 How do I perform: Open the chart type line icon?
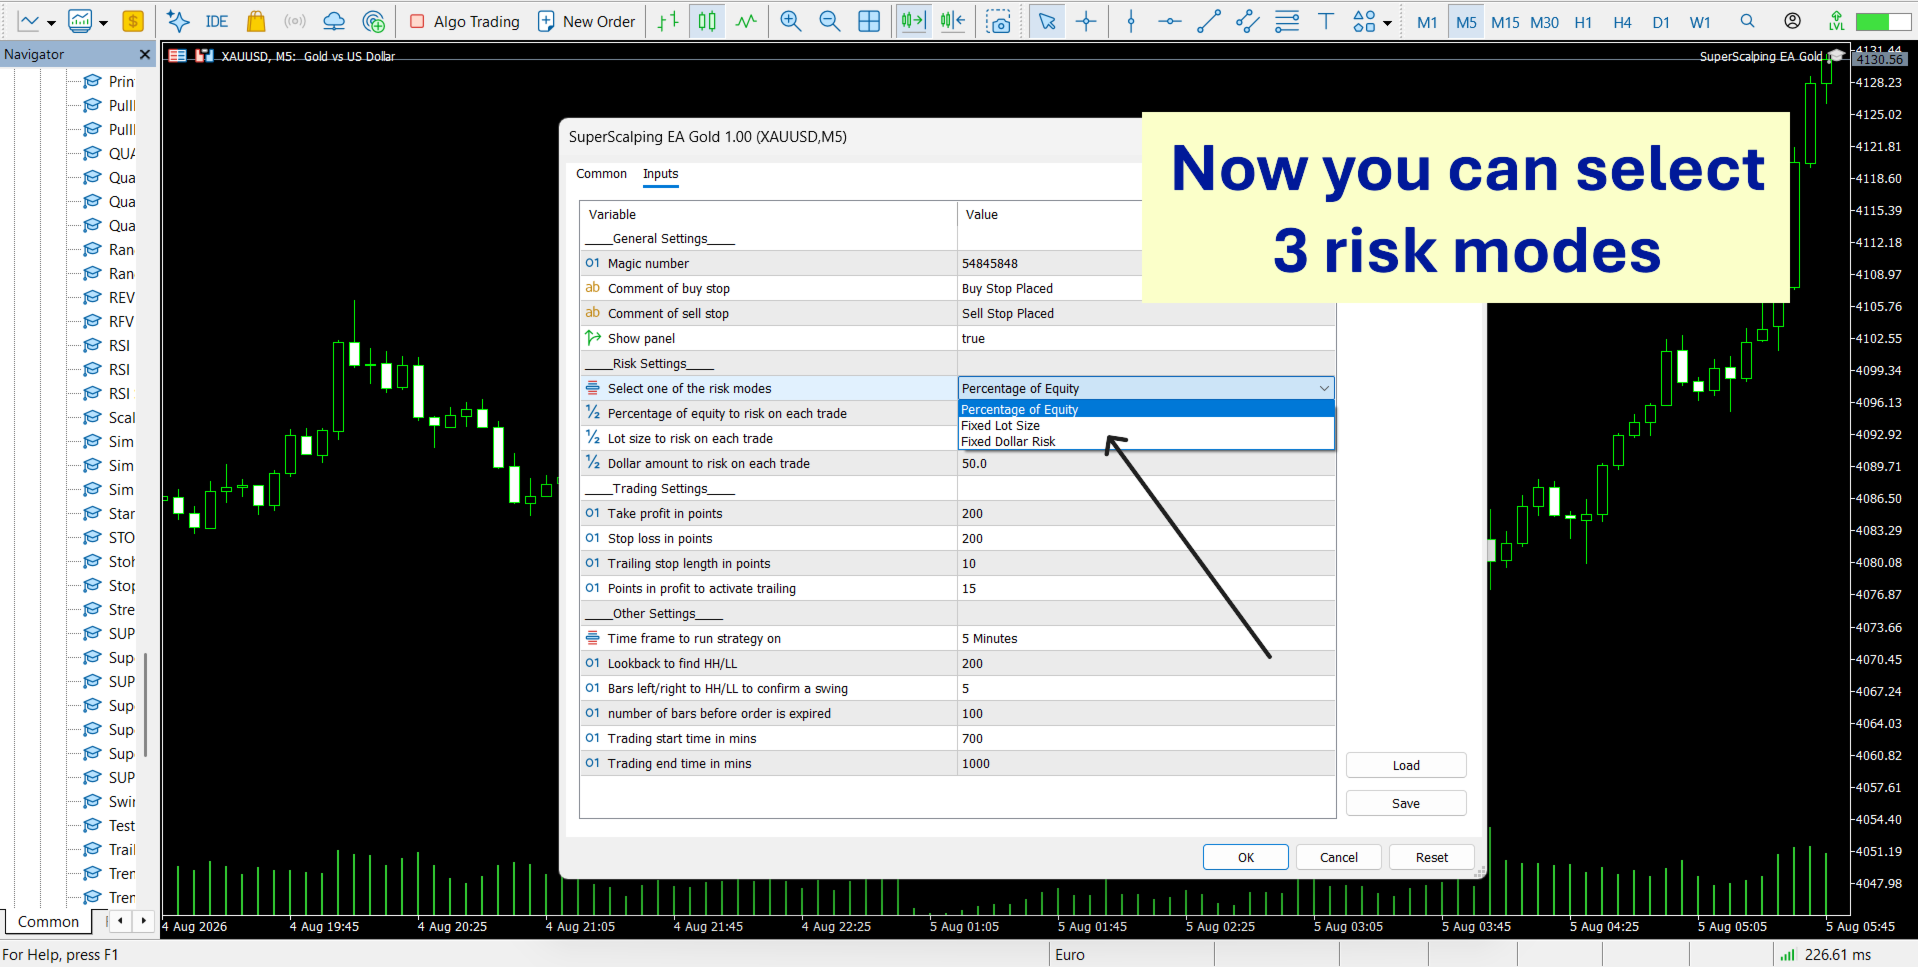(x=29, y=21)
